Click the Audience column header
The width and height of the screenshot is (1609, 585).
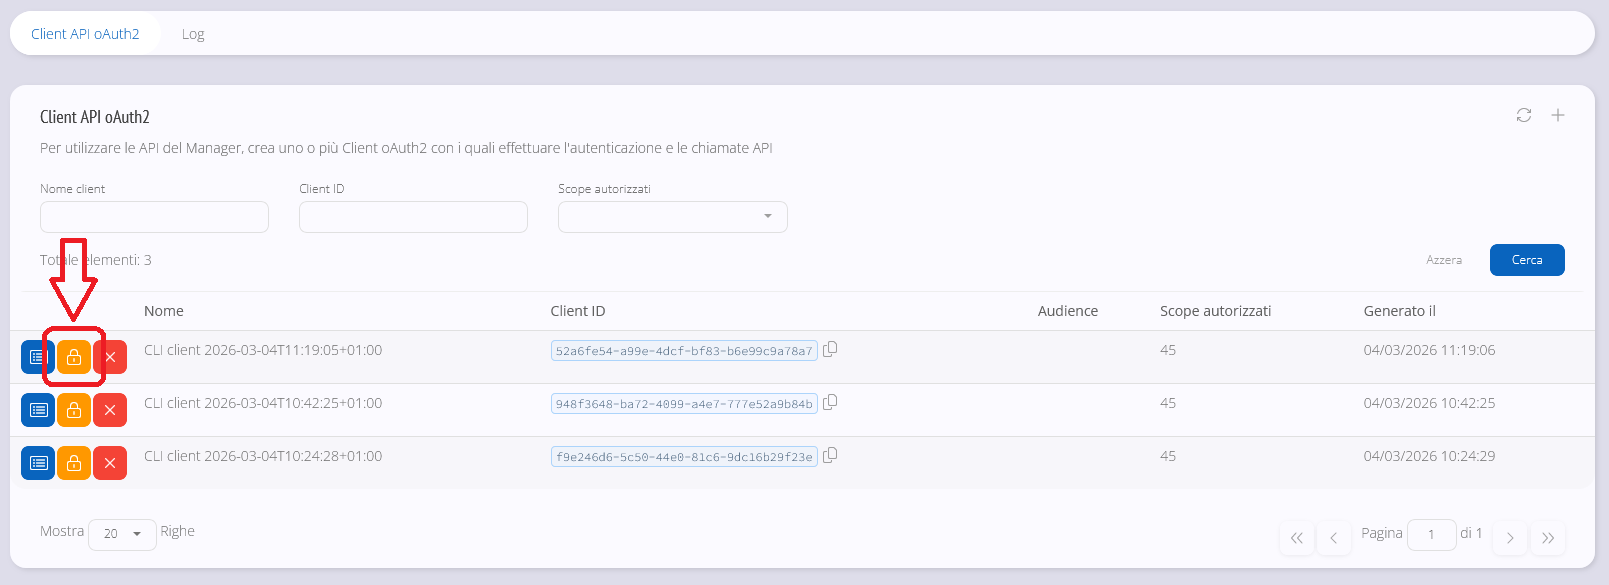pyautogui.click(x=1068, y=311)
